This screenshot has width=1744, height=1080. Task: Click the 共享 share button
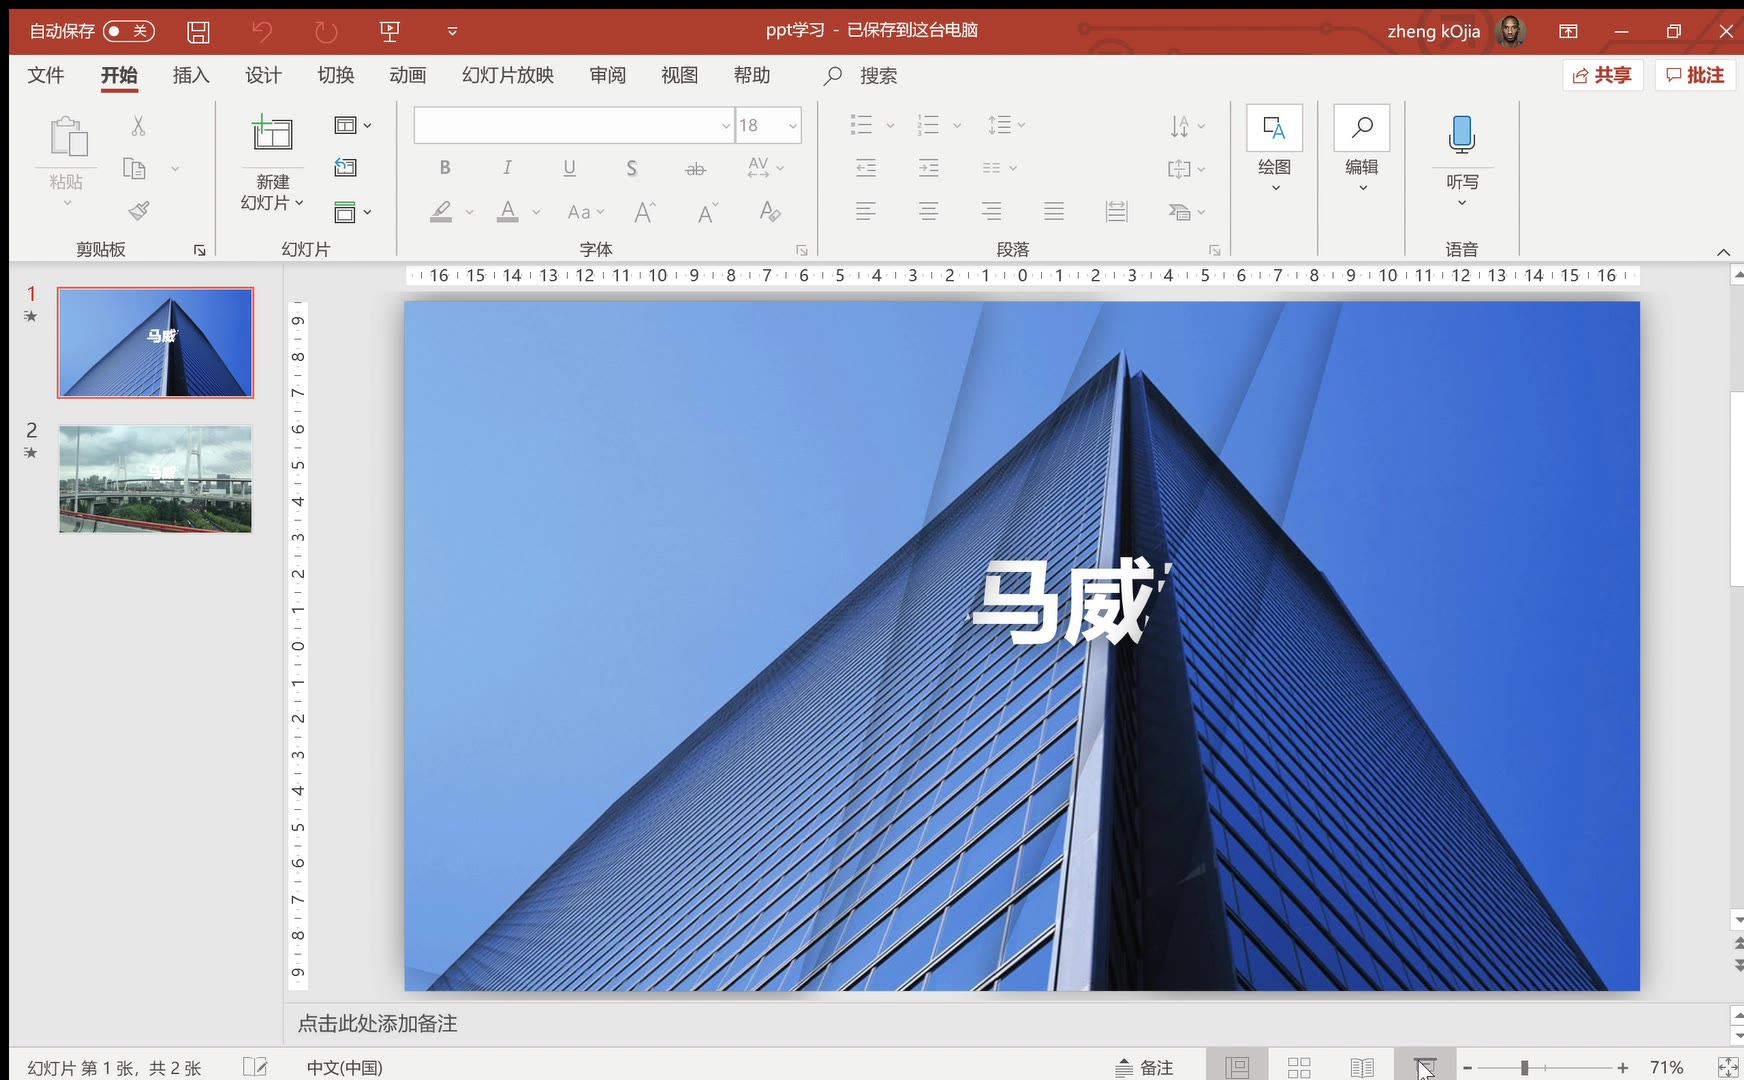pyautogui.click(x=1603, y=75)
